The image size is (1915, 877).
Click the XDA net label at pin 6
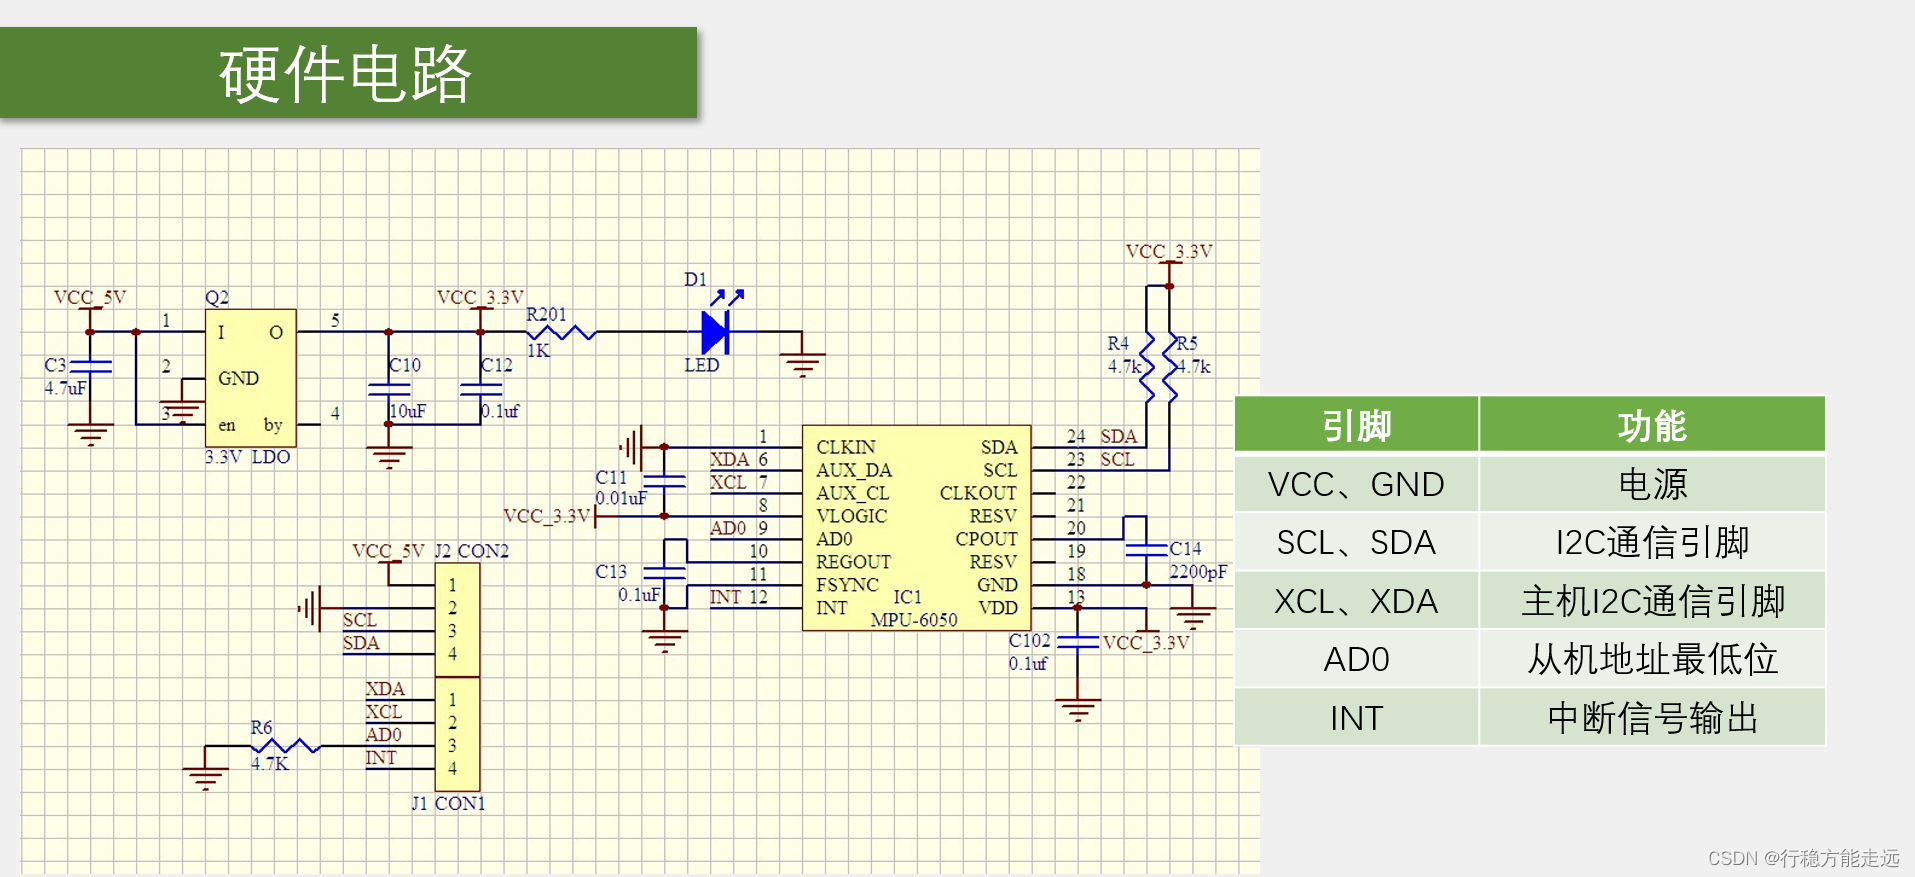729,460
